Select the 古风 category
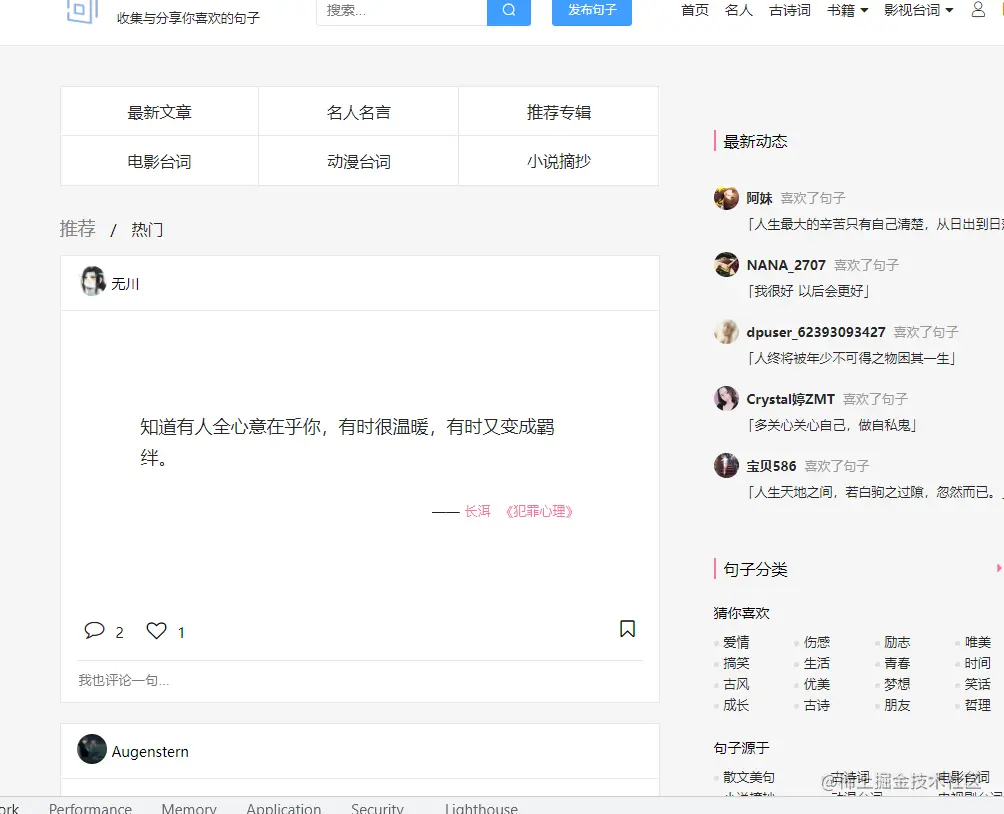 click(736, 685)
